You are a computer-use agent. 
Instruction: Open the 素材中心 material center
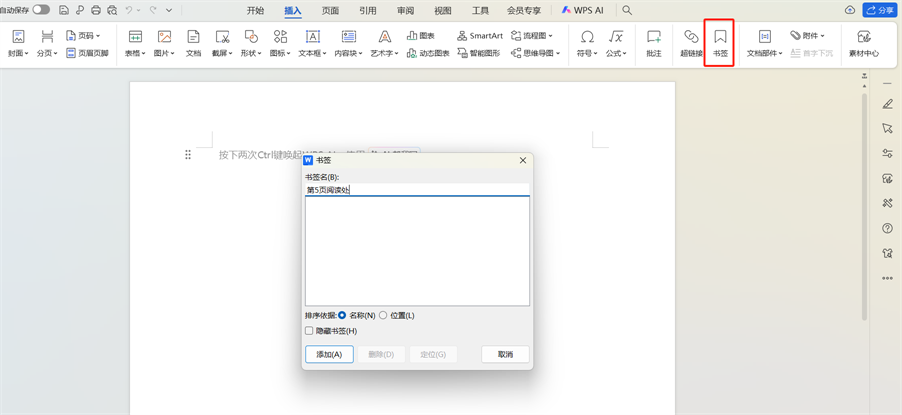(x=863, y=42)
